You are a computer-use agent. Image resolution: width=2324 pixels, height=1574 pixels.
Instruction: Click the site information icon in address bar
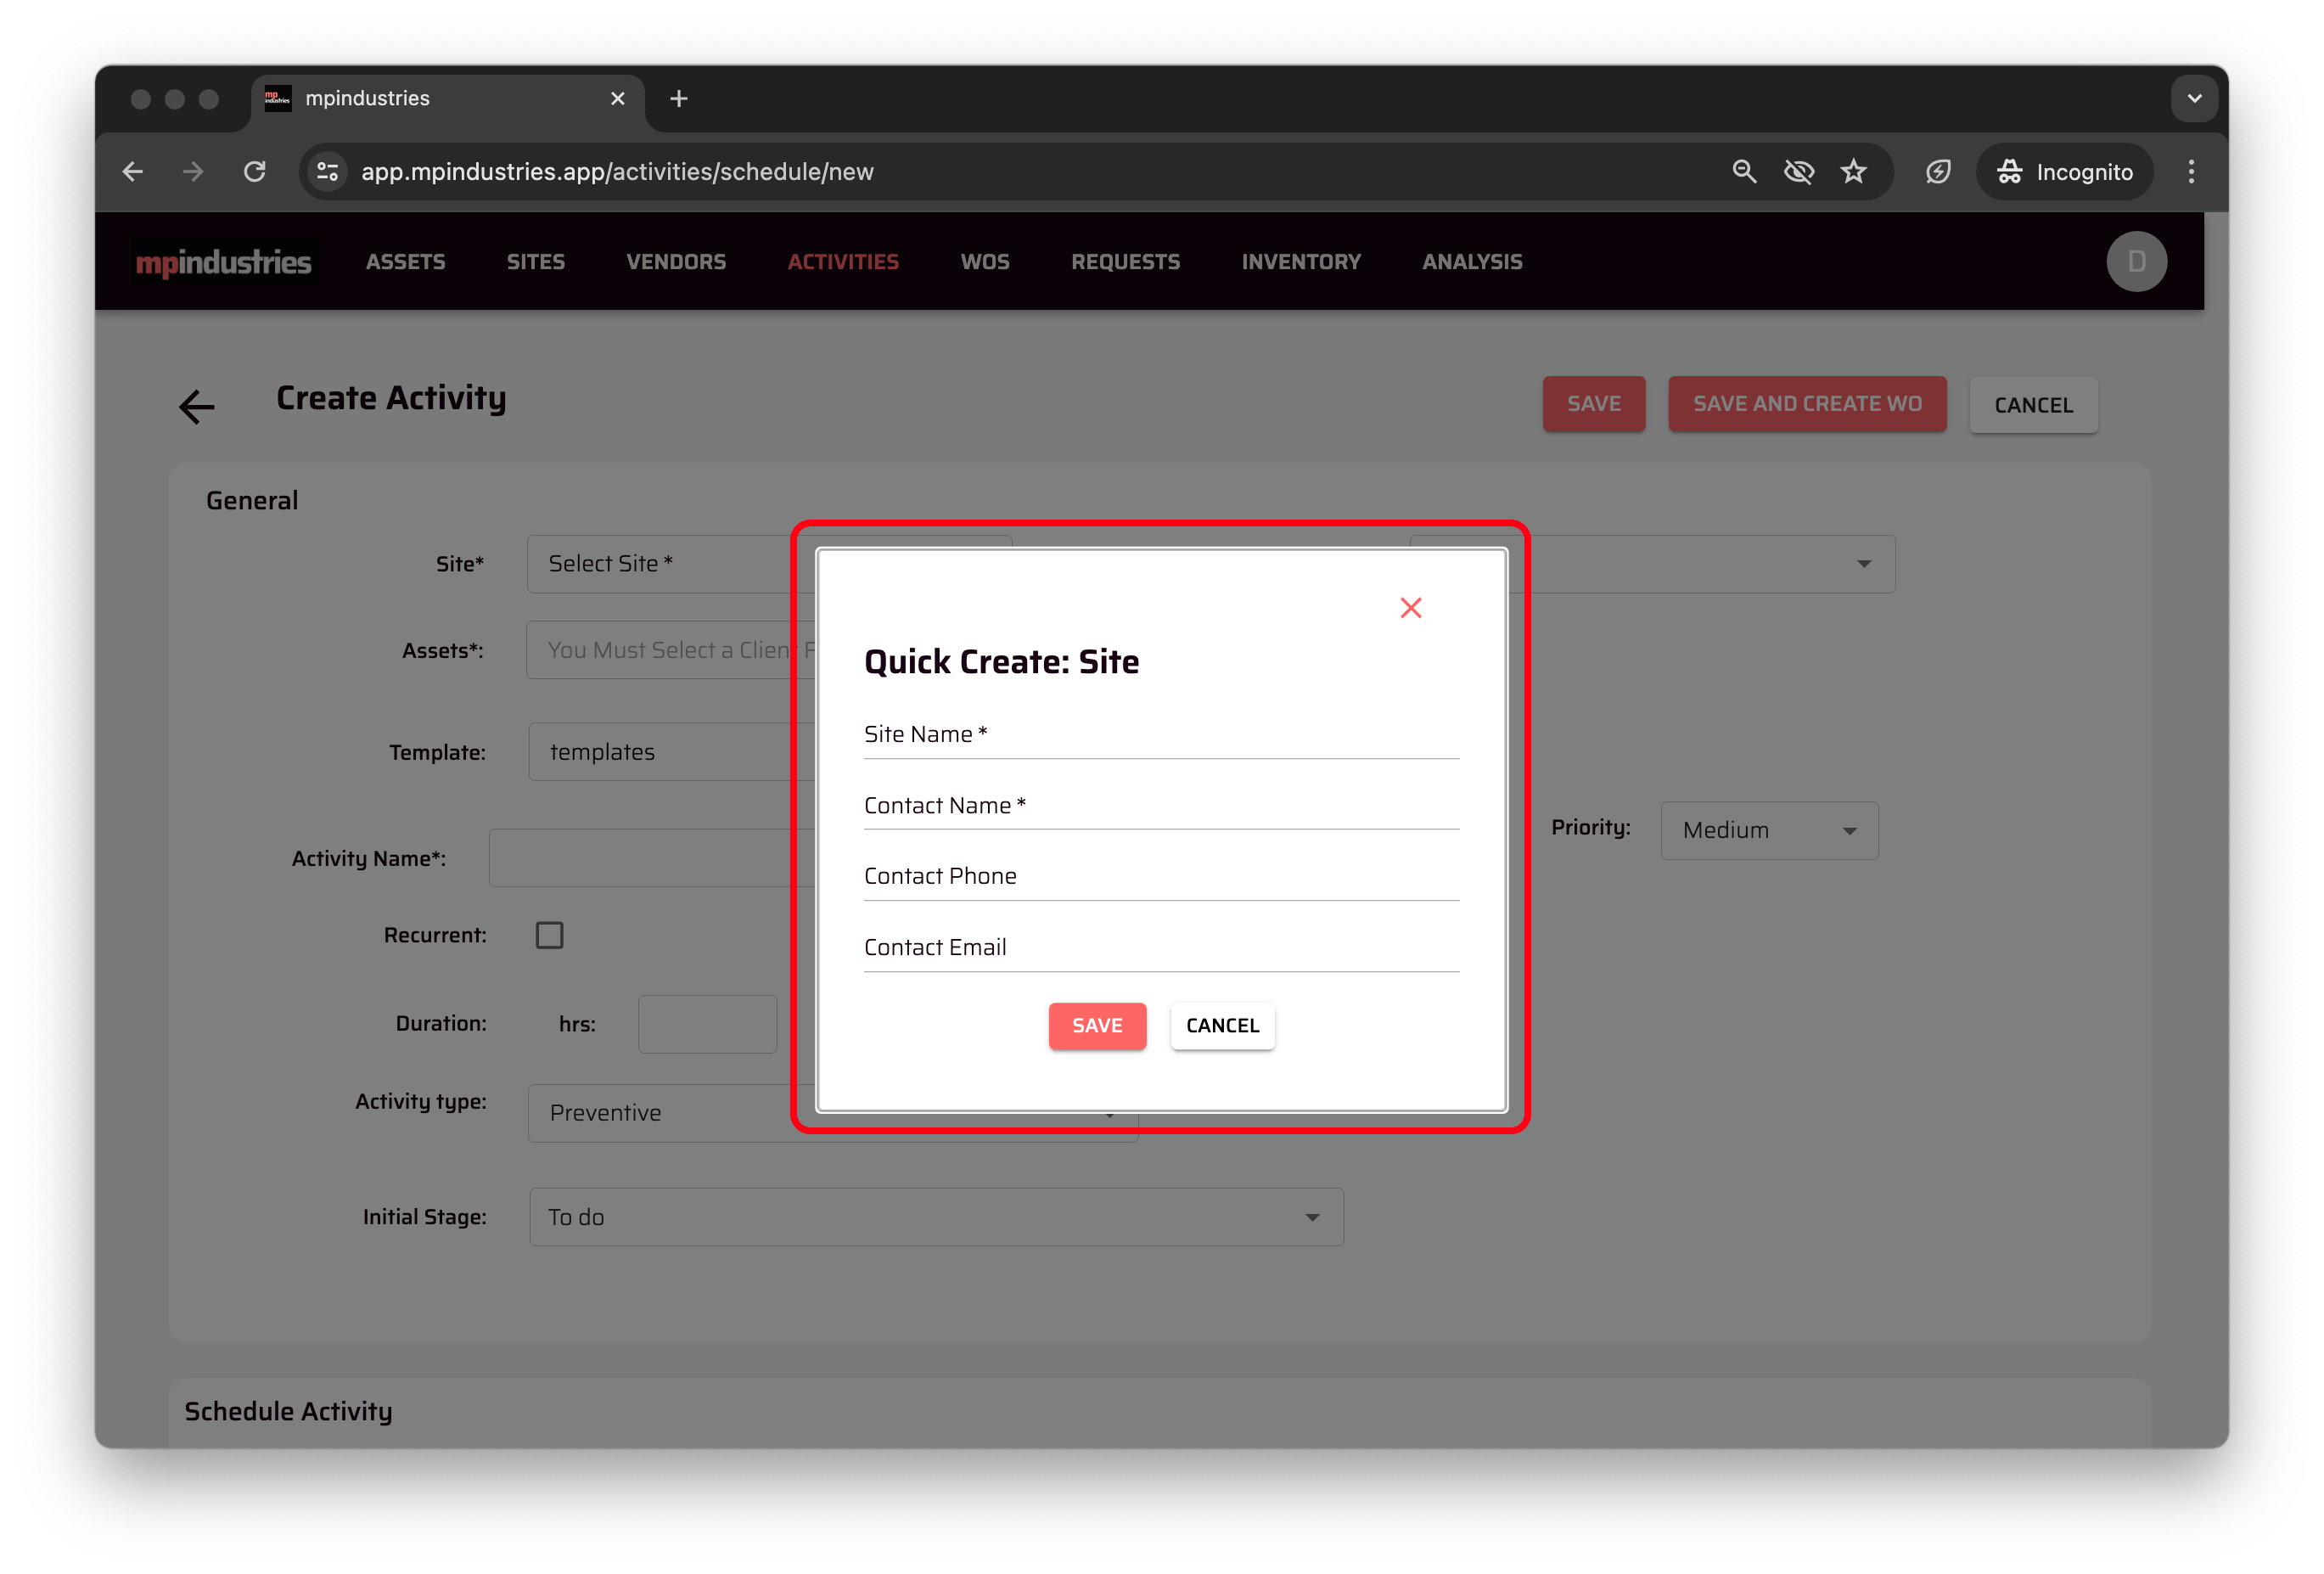click(328, 172)
